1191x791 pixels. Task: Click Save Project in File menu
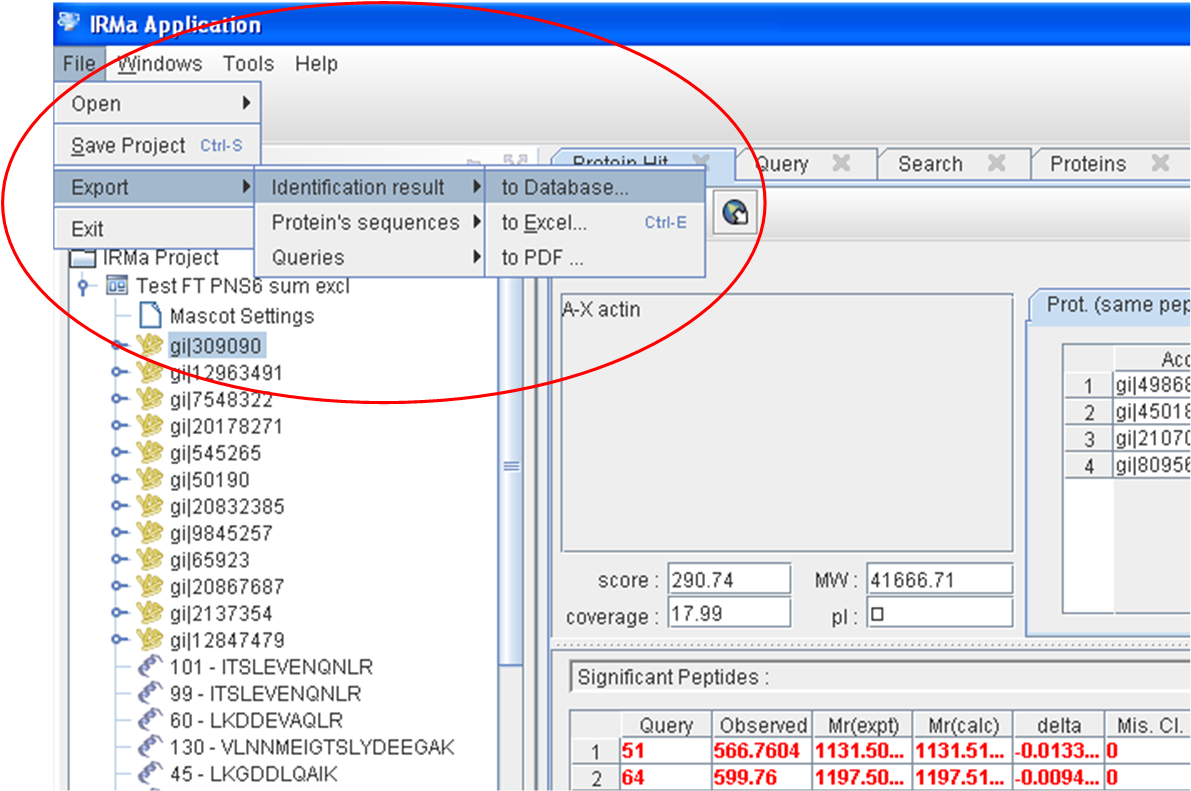click(128, 146)
